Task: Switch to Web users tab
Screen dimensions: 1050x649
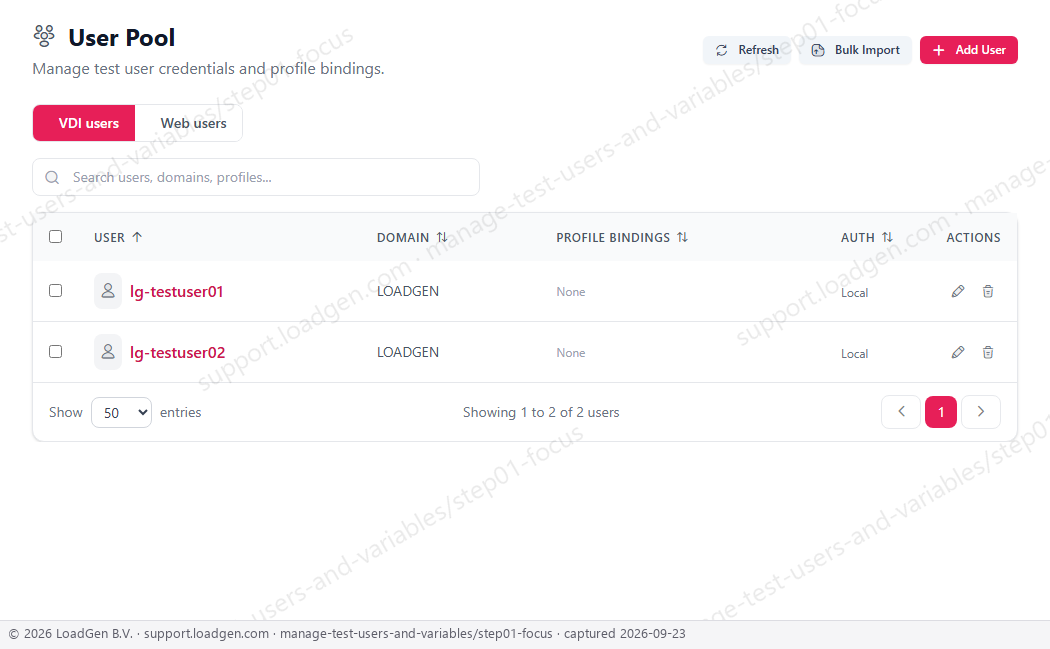Action: [189, 123]
